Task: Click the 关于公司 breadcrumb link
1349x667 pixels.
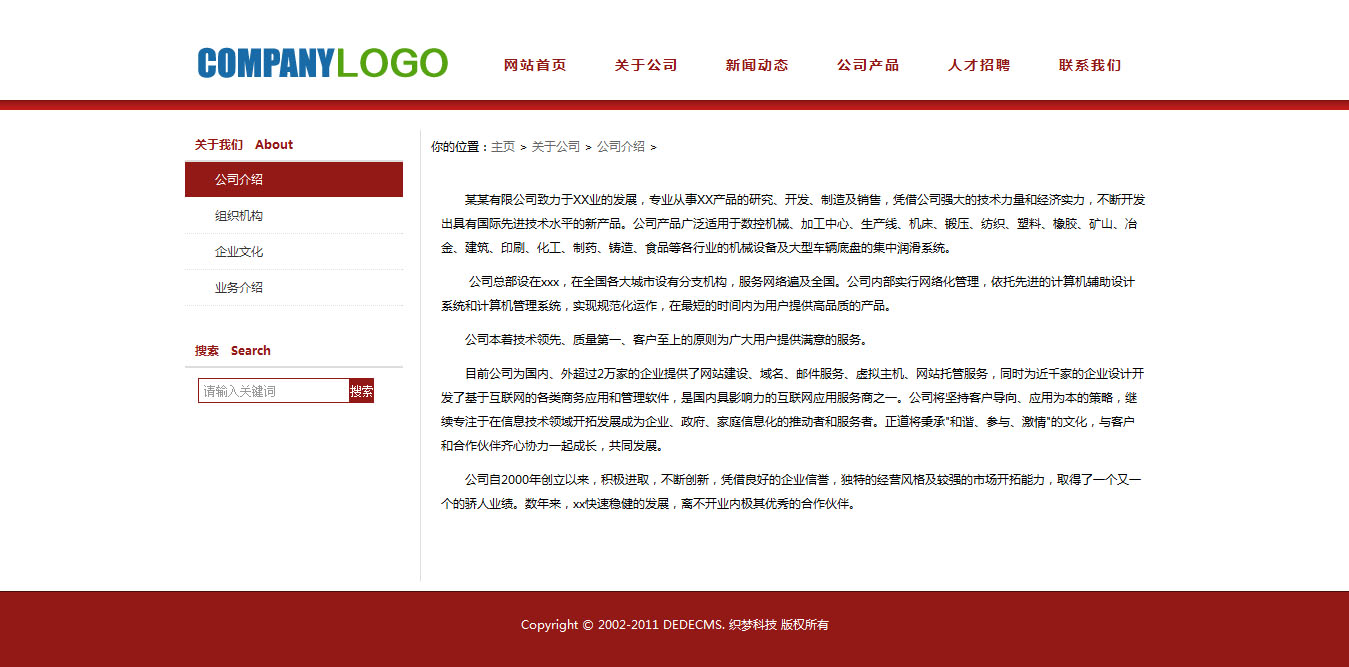Action: coord(555,147)
